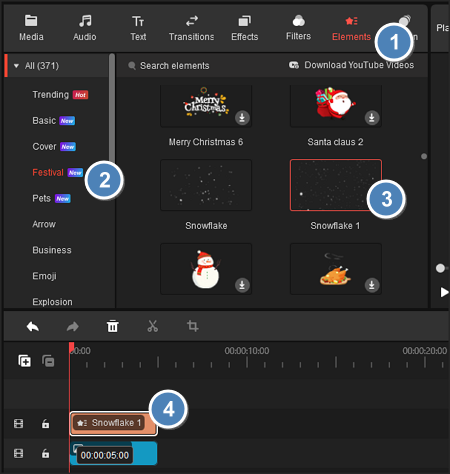Select the Arrow category
Screen dimensions: 450x474
[44, 224]
